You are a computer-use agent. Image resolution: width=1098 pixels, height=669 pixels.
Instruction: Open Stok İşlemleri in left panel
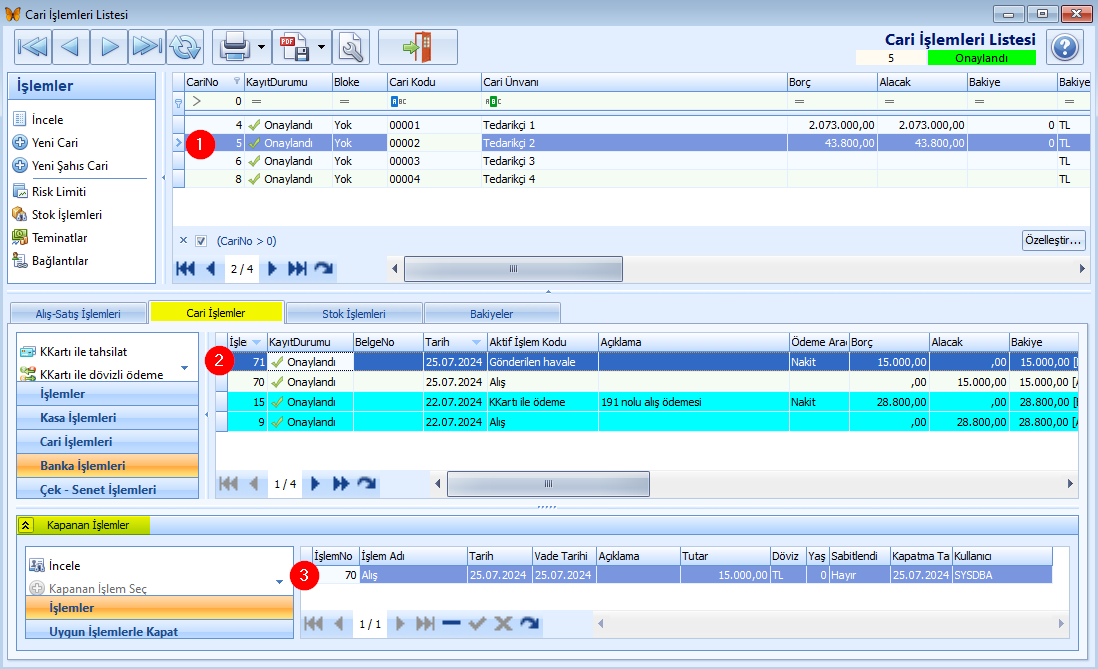[x=67, y=215]
